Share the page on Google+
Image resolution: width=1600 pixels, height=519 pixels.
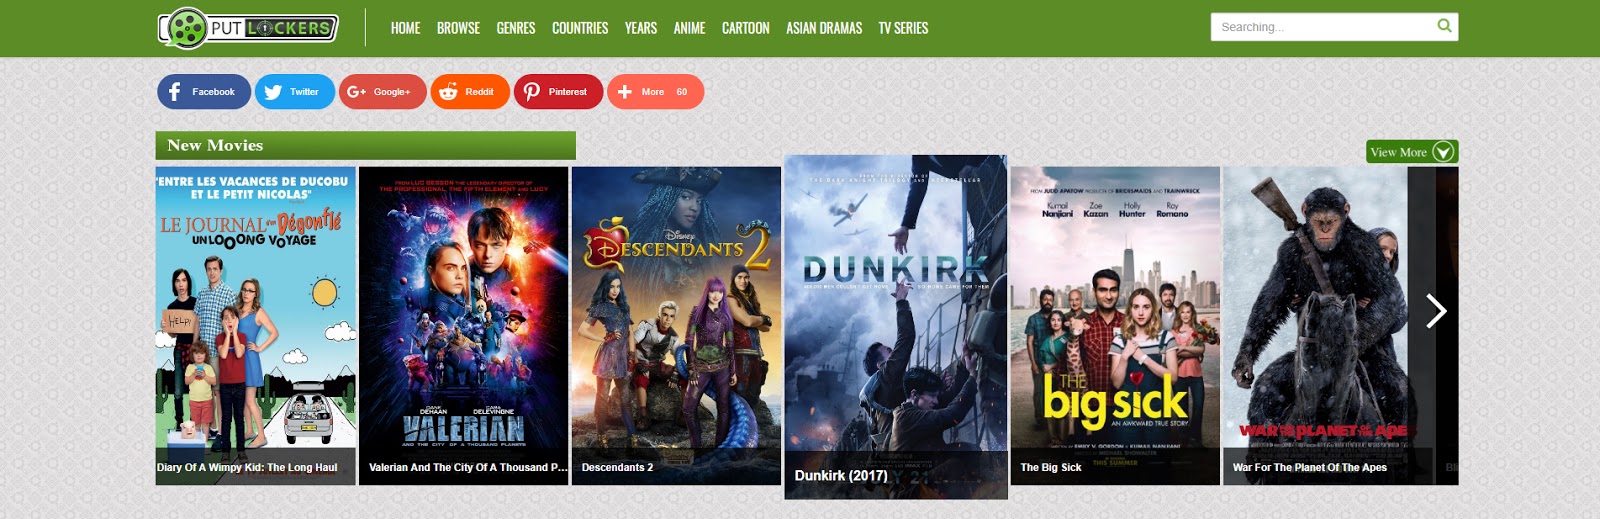point(382,91)
